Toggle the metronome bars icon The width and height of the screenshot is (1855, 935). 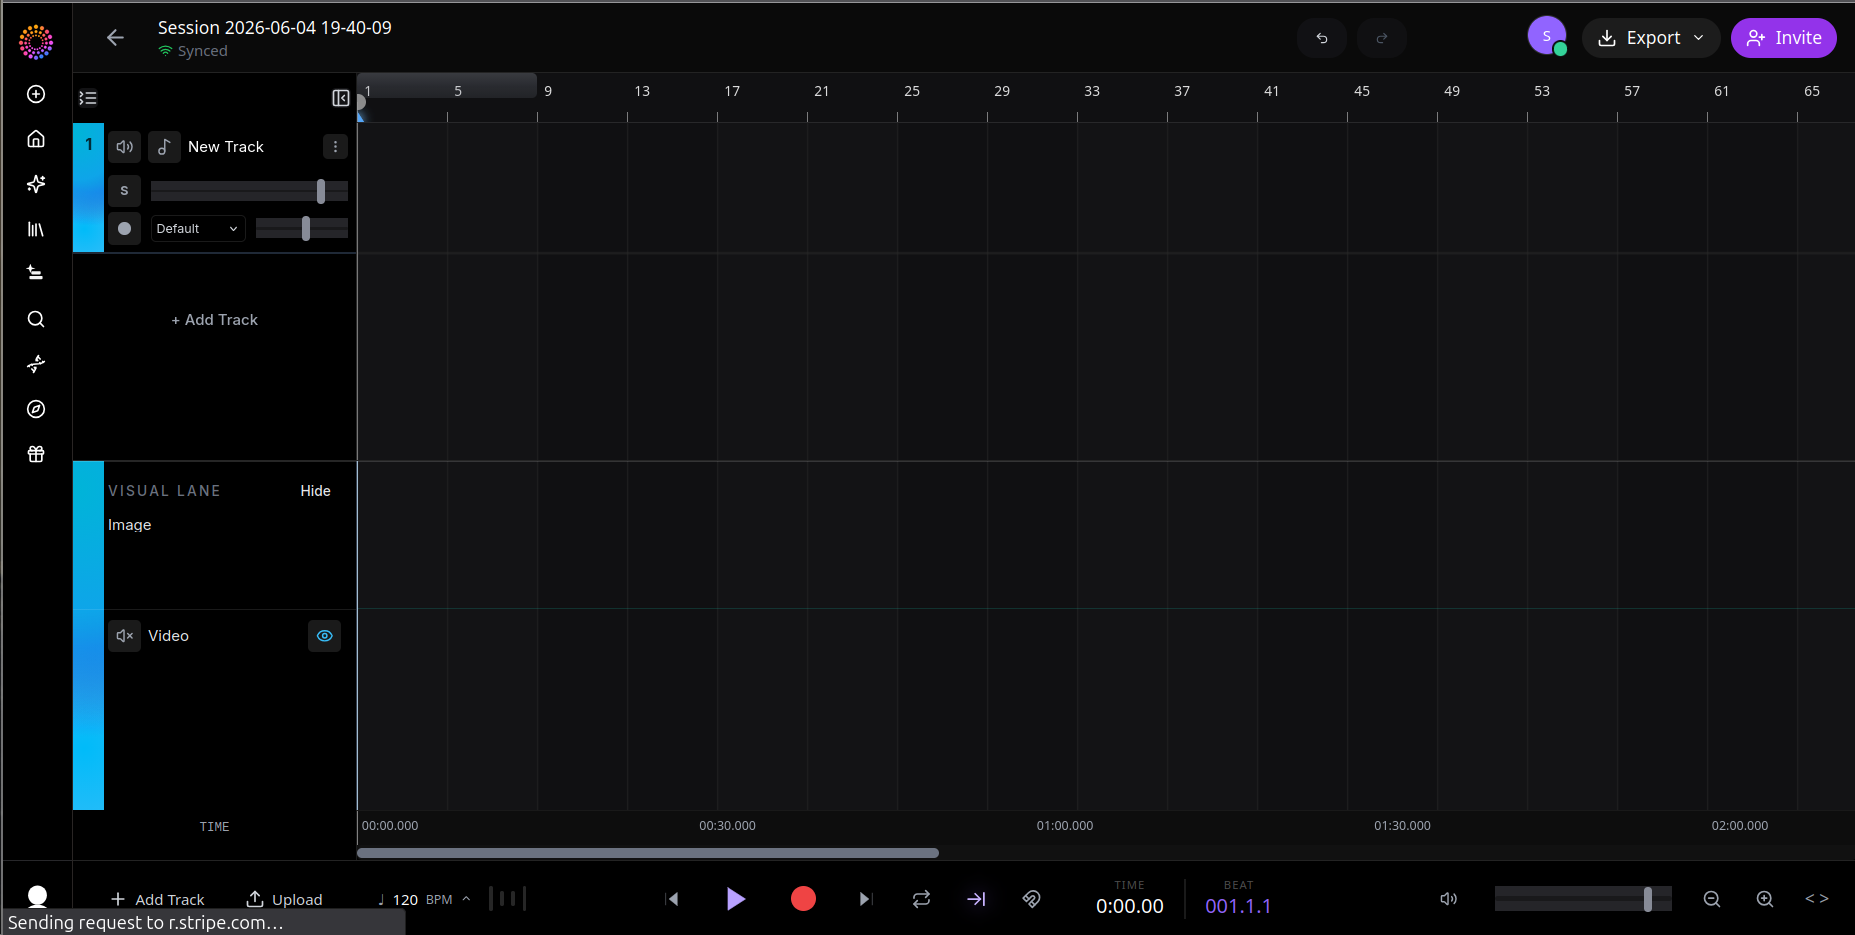(x=507, y=899)
